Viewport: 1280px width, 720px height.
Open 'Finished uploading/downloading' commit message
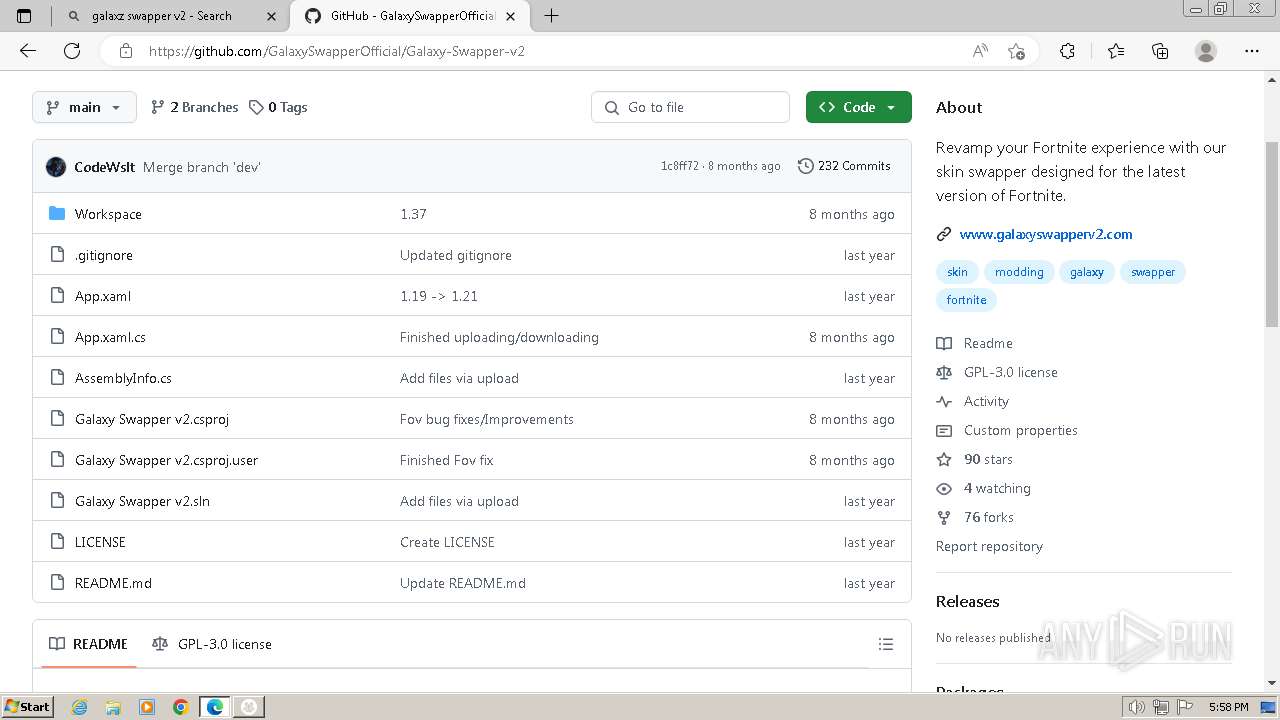pos(499,337)
